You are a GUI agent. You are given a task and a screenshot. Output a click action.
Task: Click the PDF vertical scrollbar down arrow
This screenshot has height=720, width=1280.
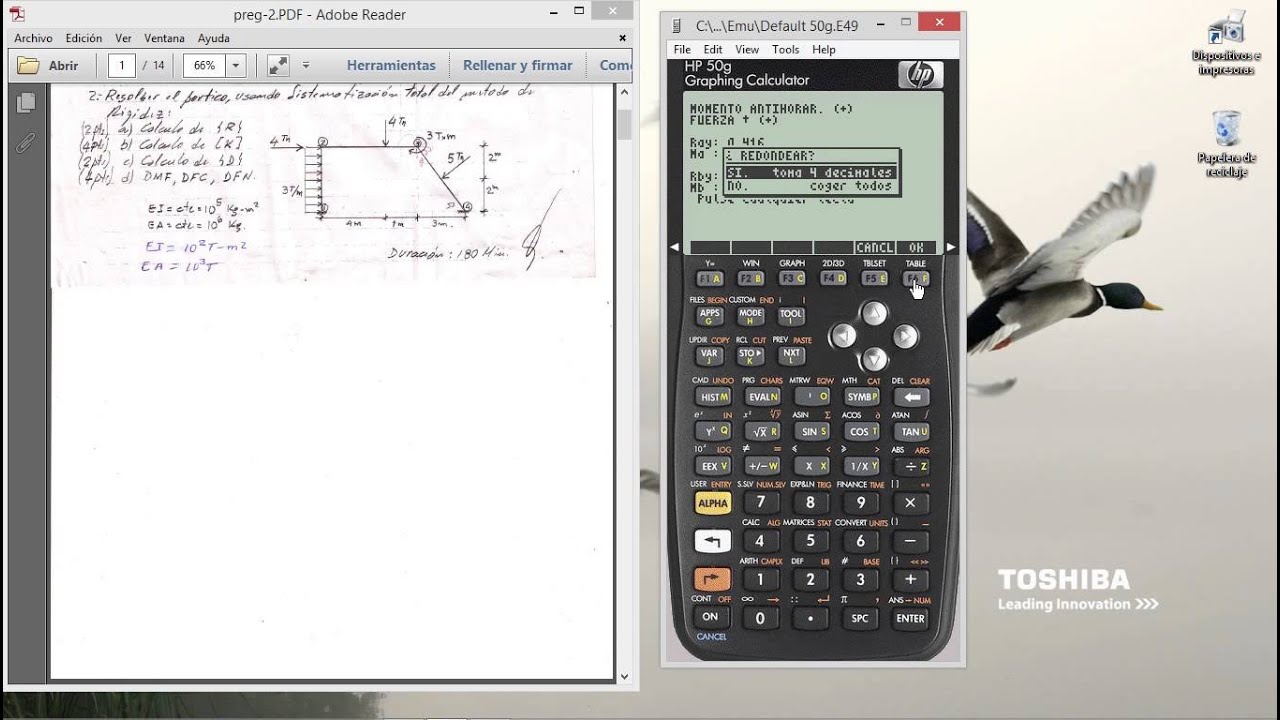(624, 676)
